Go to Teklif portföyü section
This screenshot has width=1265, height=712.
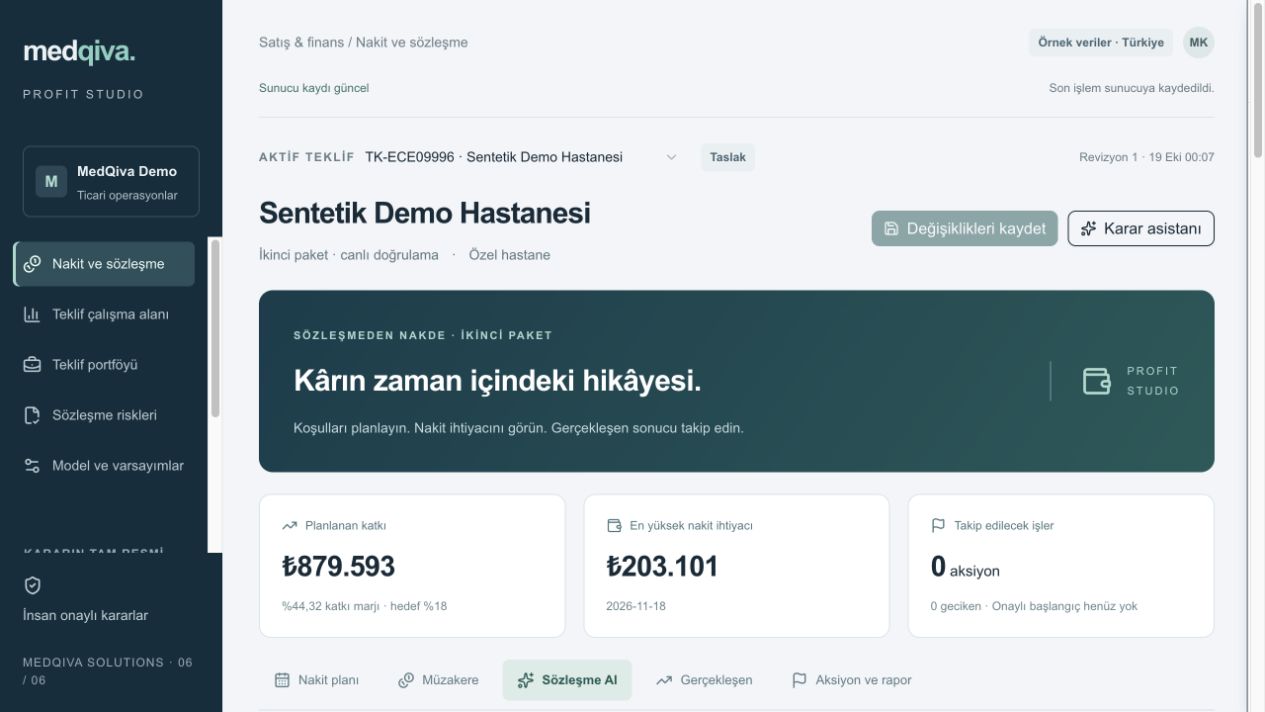coord(104,365)
